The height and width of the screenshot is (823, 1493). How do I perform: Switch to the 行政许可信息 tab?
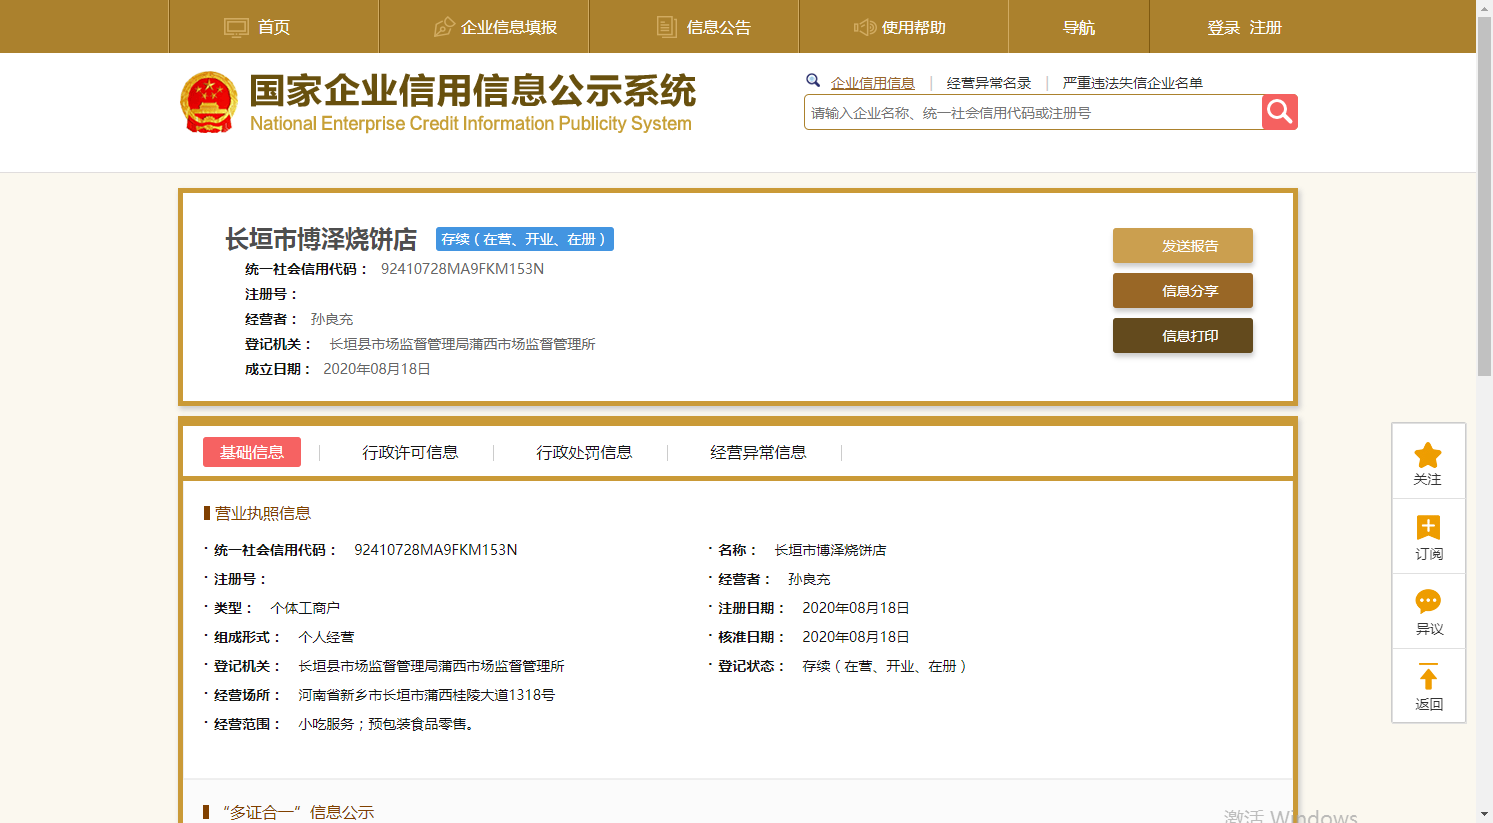(x=410, y=452)
